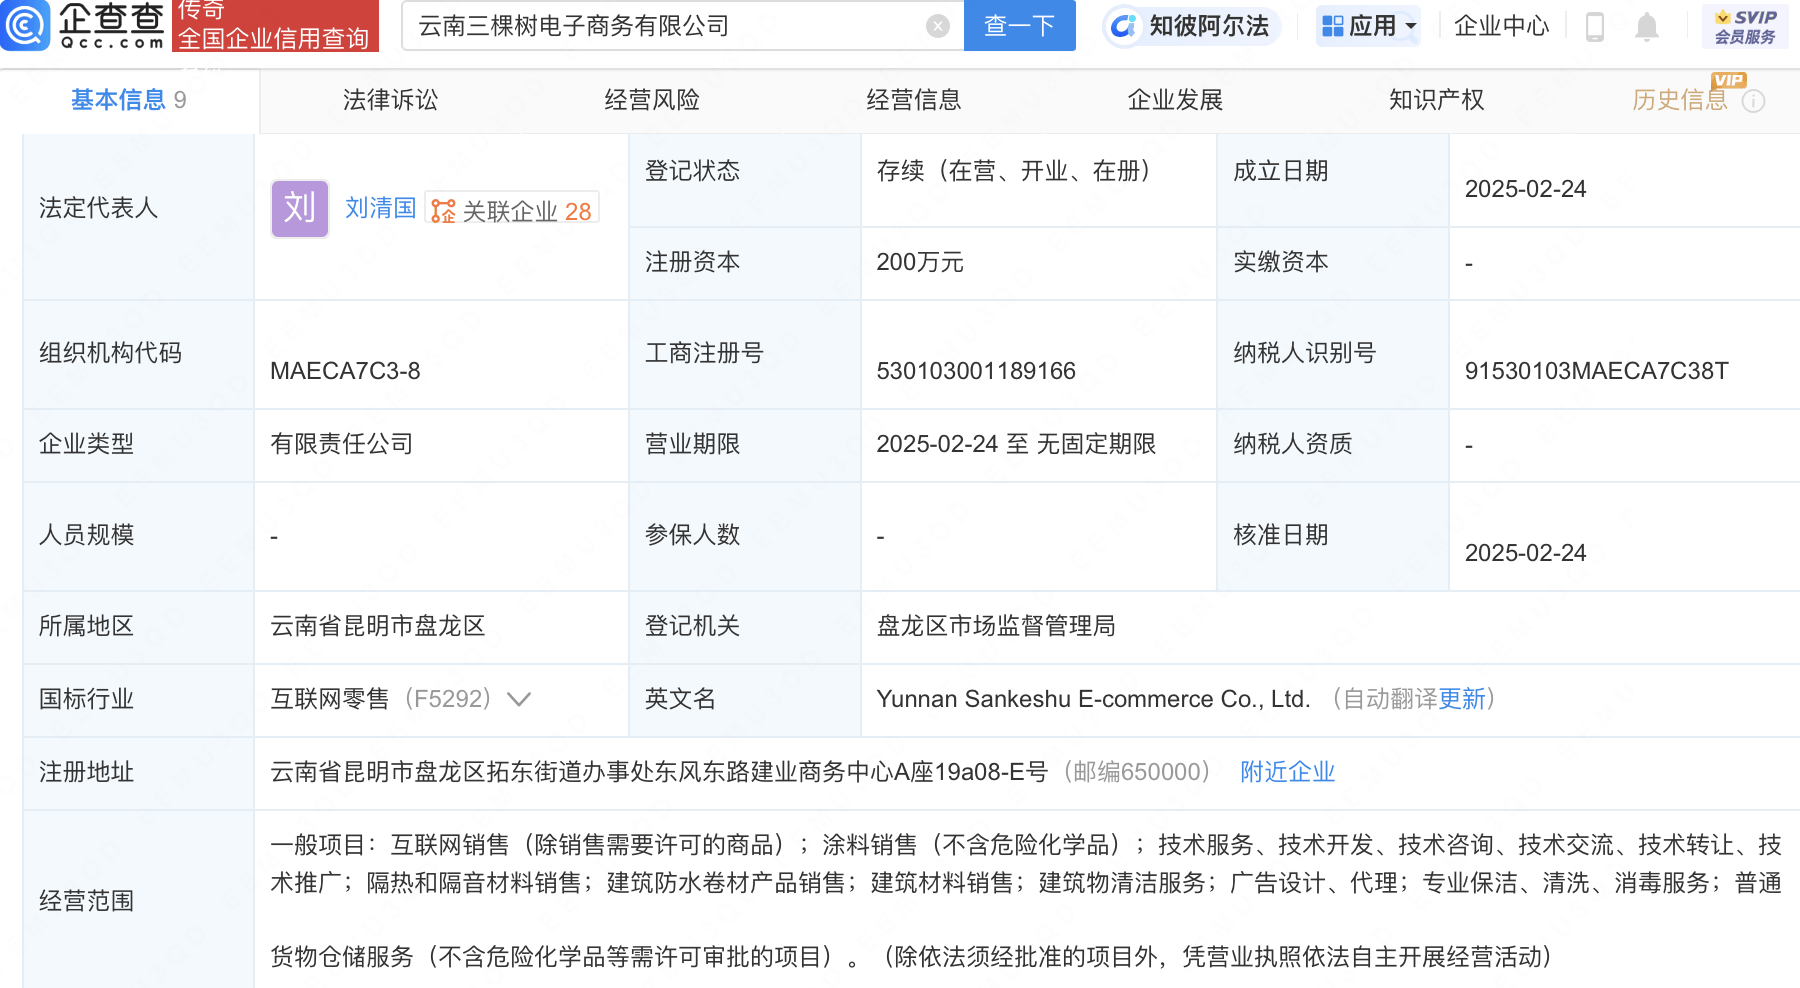
Task: Click 更新 link next to English name
Action: (x=1462, y=699)
